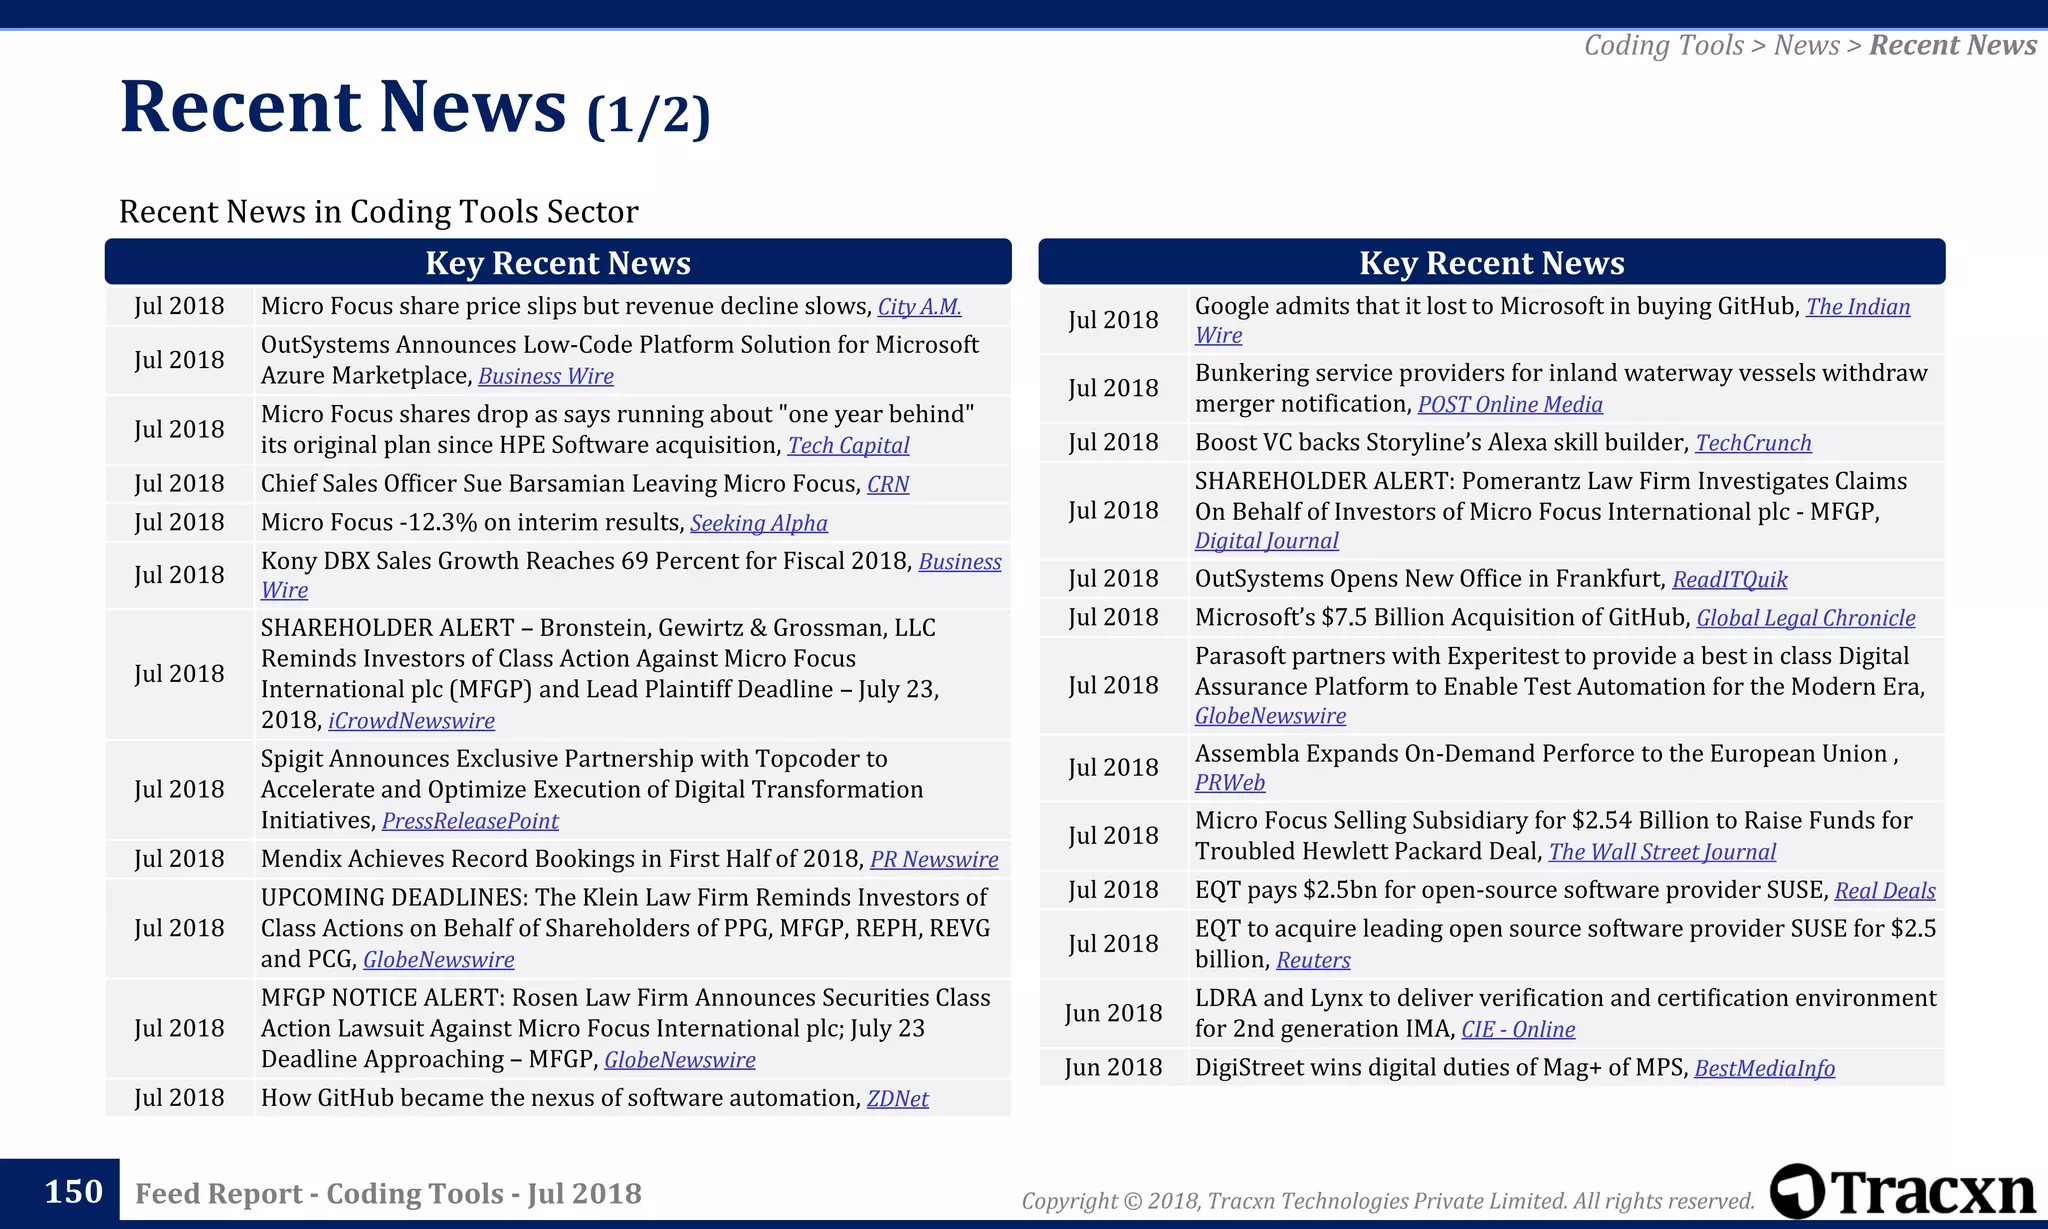Click the Real Deals source link
This screenshot has width=2048, height=1229.
(1885, 891)
